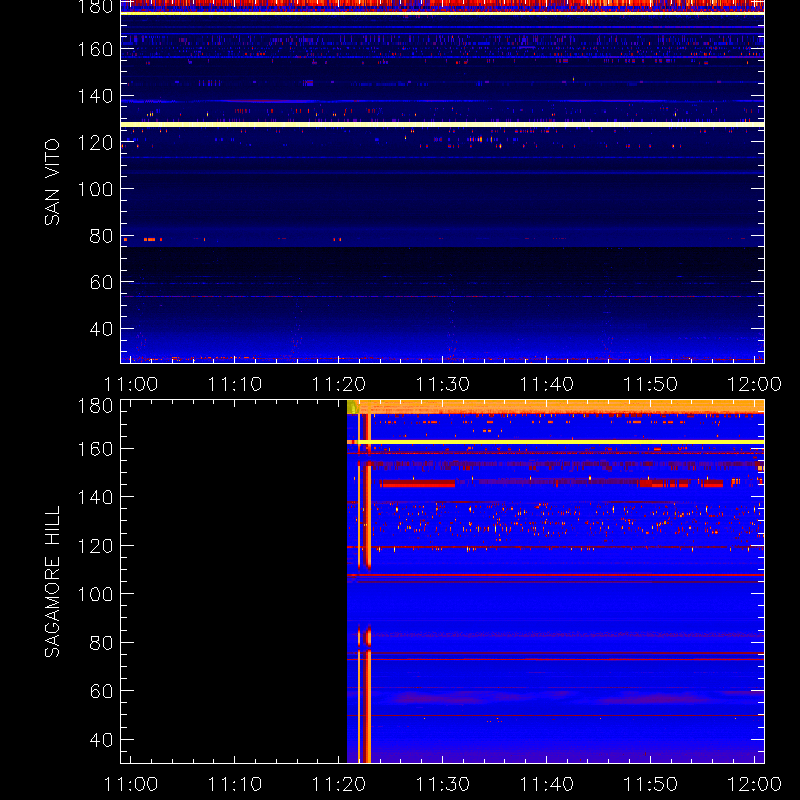Pick the 40 frequency tick label on Sagamore Hill plot
This screenshot has width=800, height=800.
[x=101, y=739]
